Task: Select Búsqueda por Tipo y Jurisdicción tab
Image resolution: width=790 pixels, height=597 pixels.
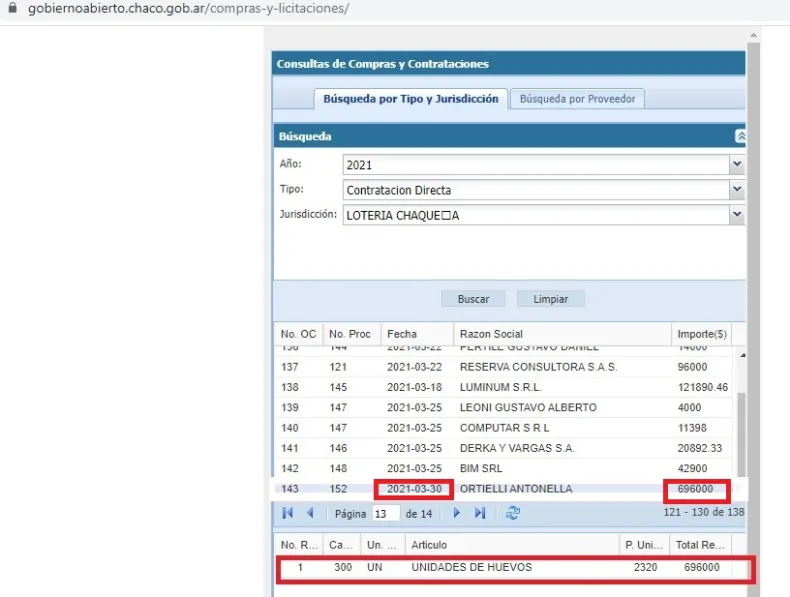Action: [410, 98]
